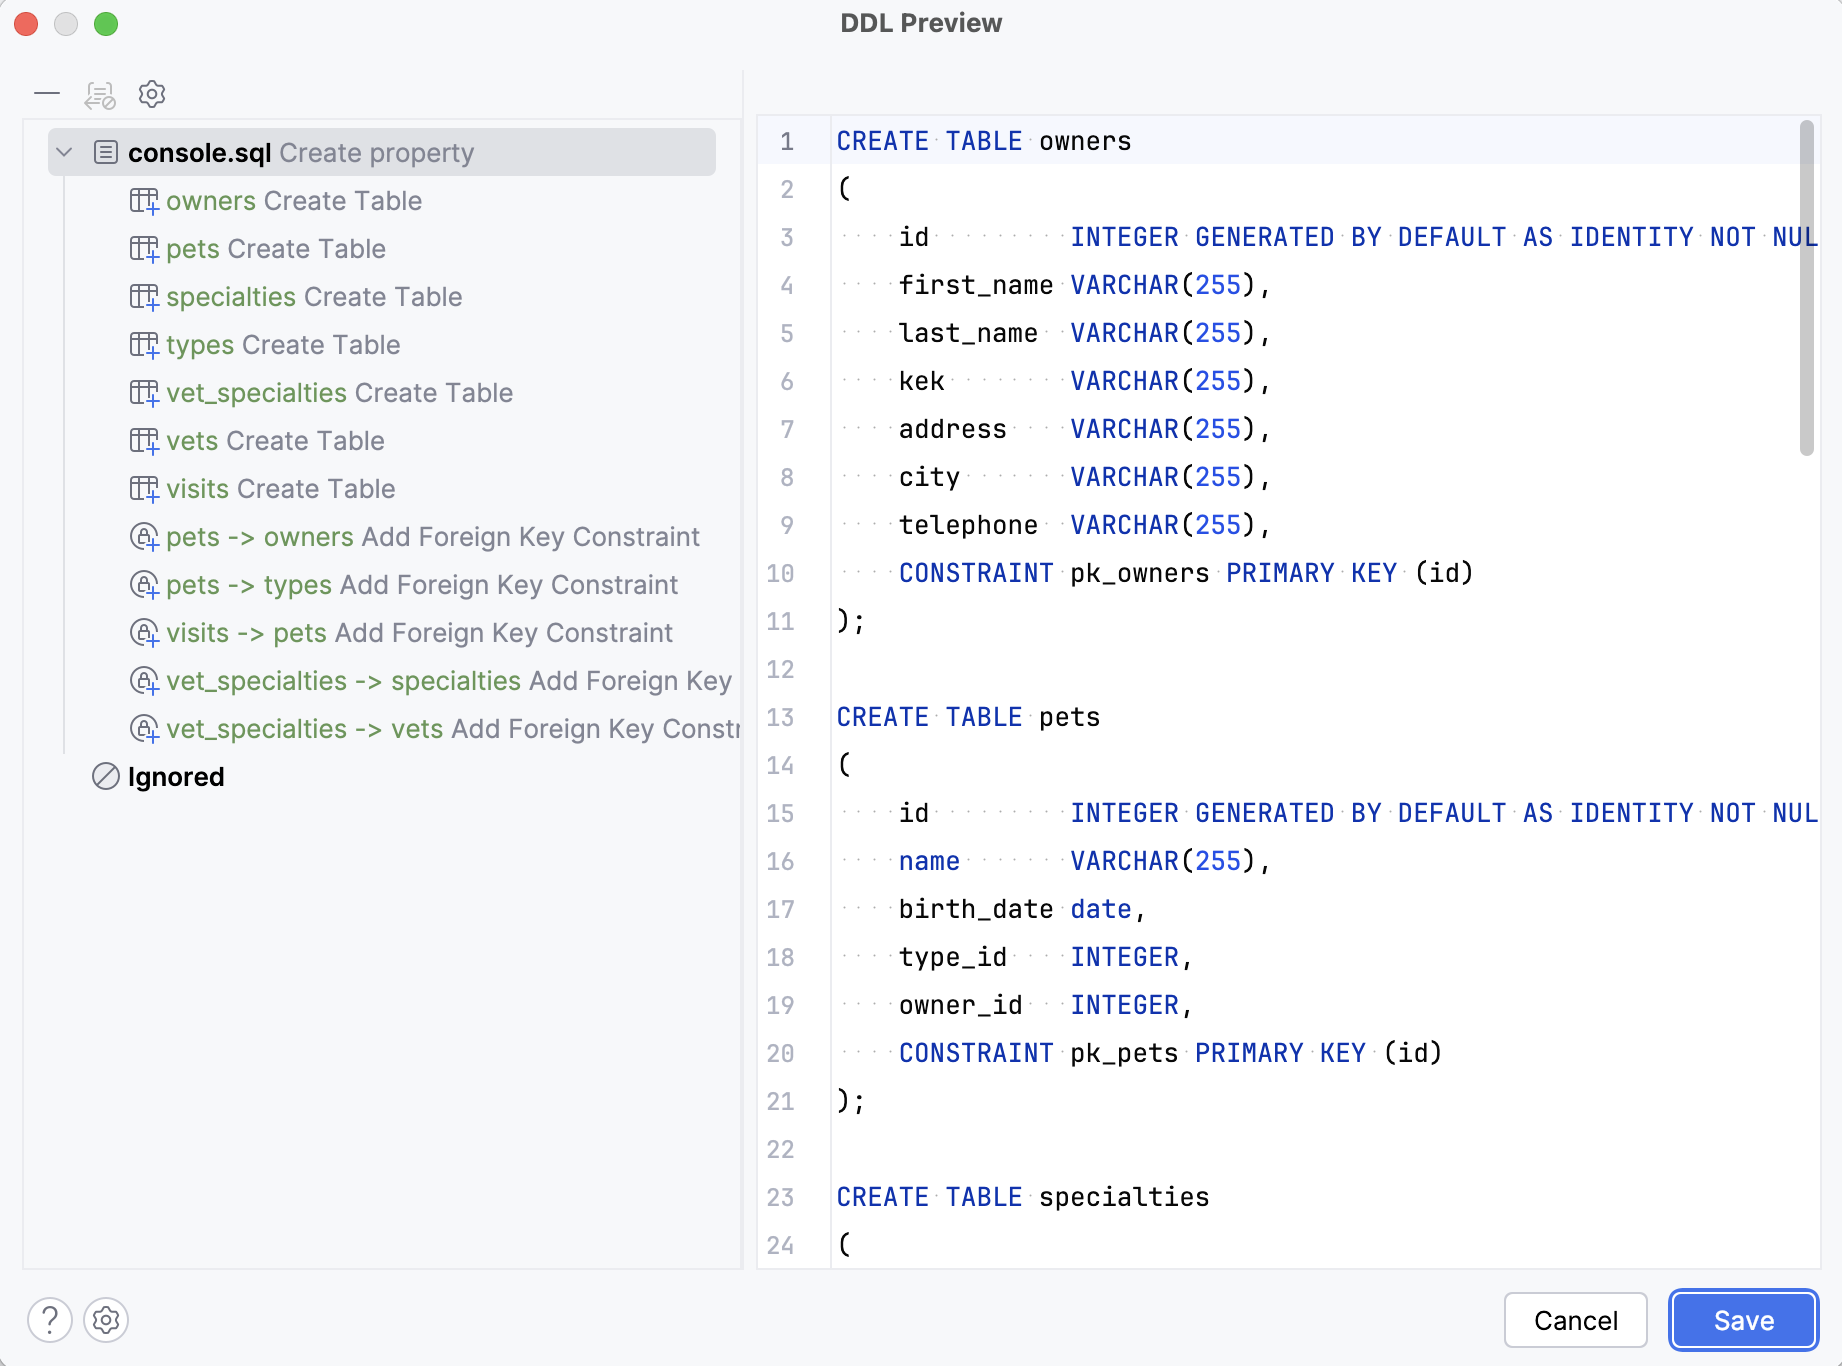Click the bottom-left settings gear icon

pos(106,1320)
